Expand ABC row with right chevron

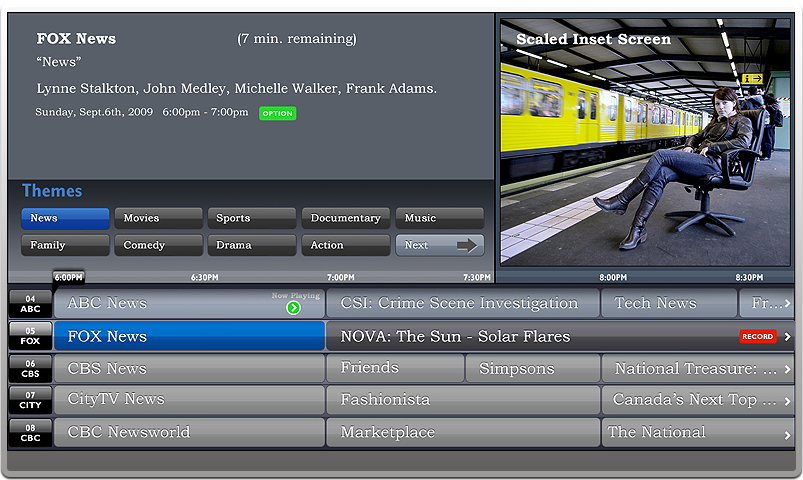tap(787, 304)
